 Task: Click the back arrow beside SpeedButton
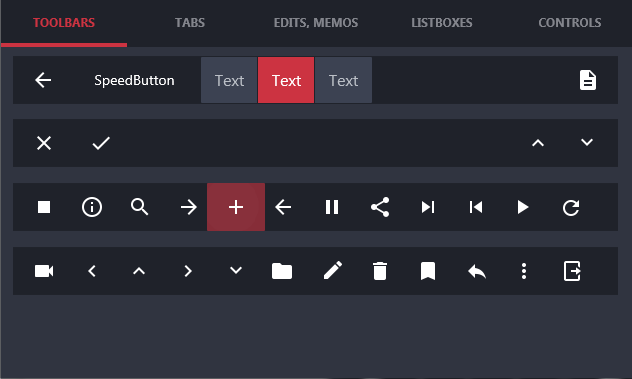(x=43, y=80)
